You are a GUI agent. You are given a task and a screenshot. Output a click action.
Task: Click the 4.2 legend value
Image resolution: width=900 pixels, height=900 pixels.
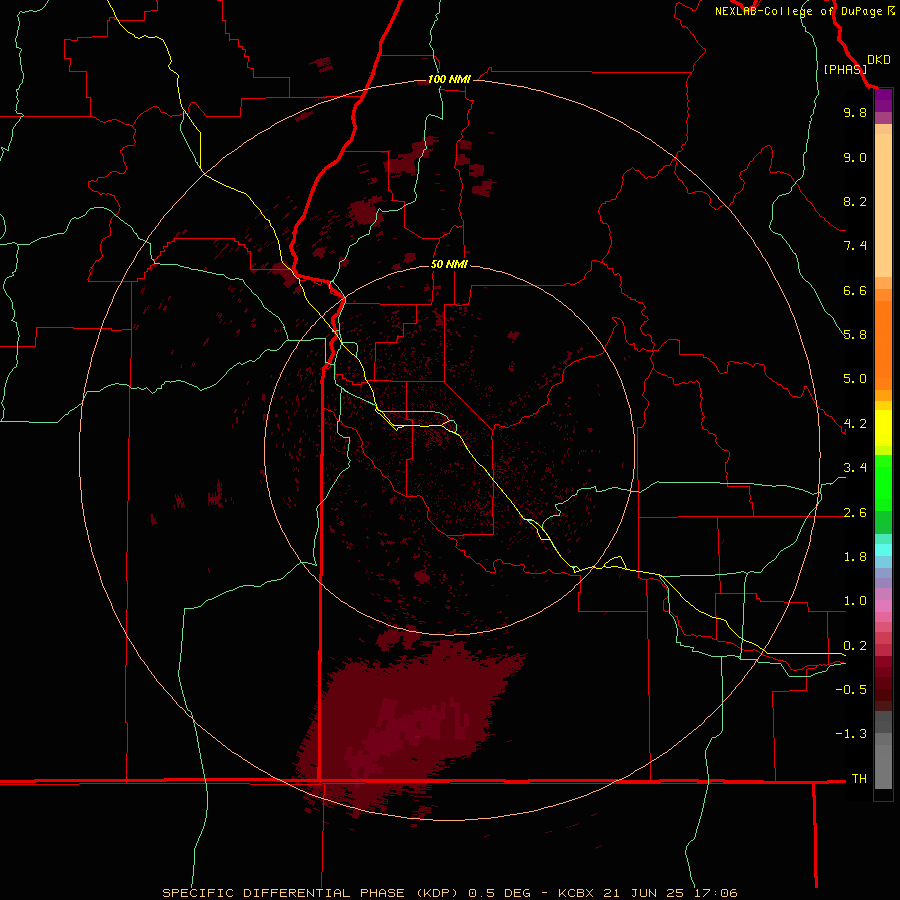(x=855, y=424)
